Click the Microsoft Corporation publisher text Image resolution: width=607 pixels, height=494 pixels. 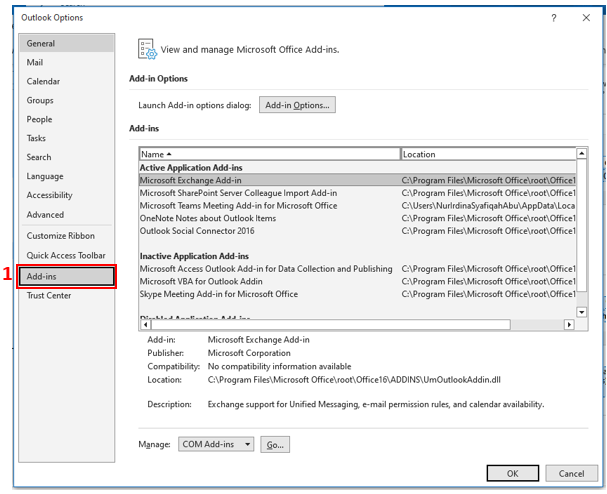pyautogui.click(x=249, y=353)
